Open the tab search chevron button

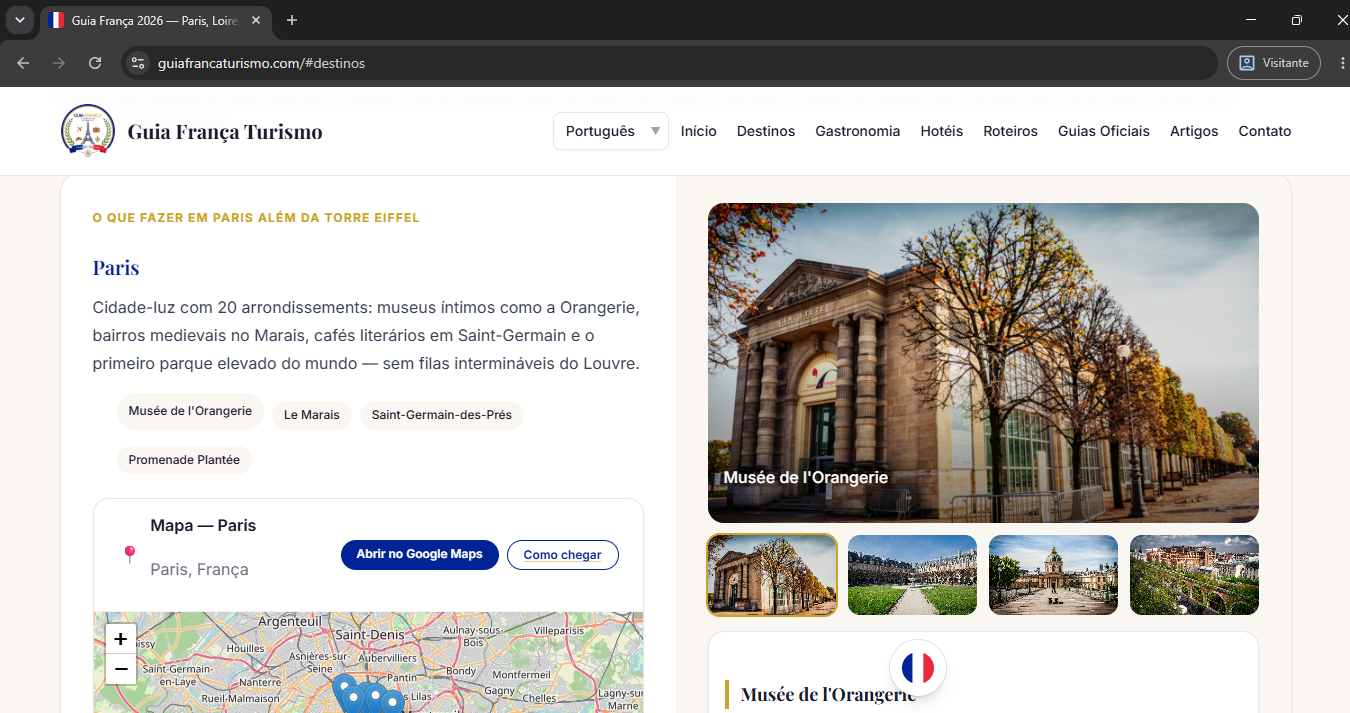pos(19,20)
